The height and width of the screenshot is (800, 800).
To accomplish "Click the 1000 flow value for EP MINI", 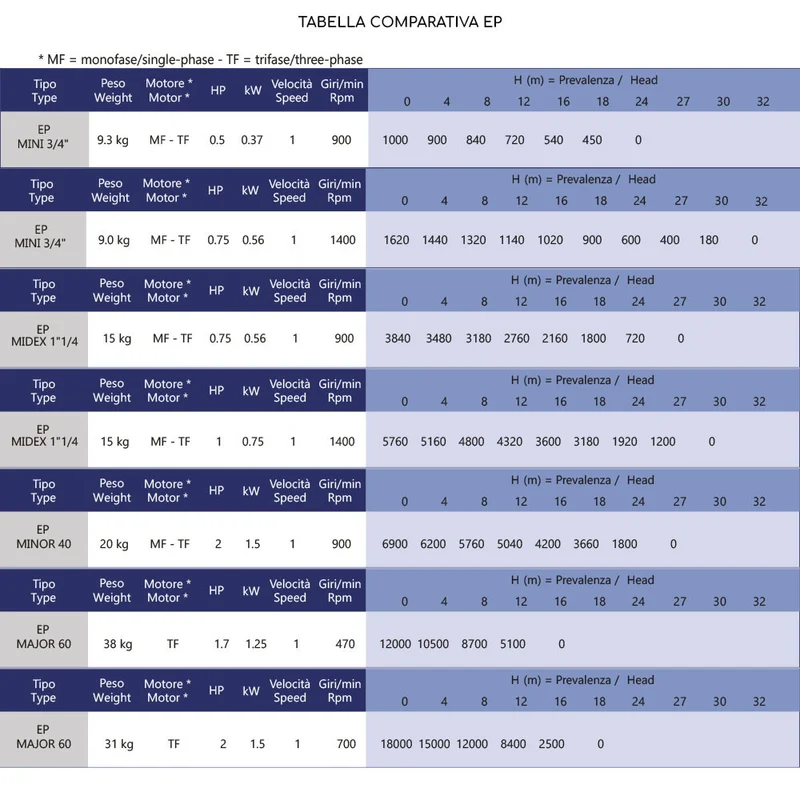I will (395, 140).
